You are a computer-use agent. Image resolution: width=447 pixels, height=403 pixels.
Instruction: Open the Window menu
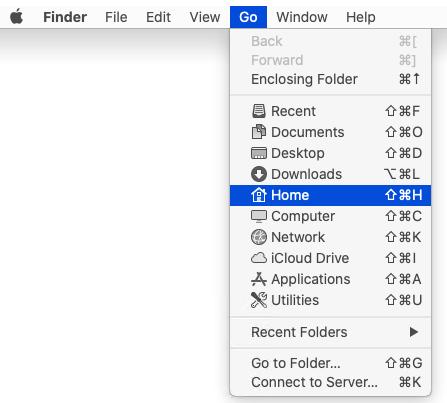coord(302,17)
